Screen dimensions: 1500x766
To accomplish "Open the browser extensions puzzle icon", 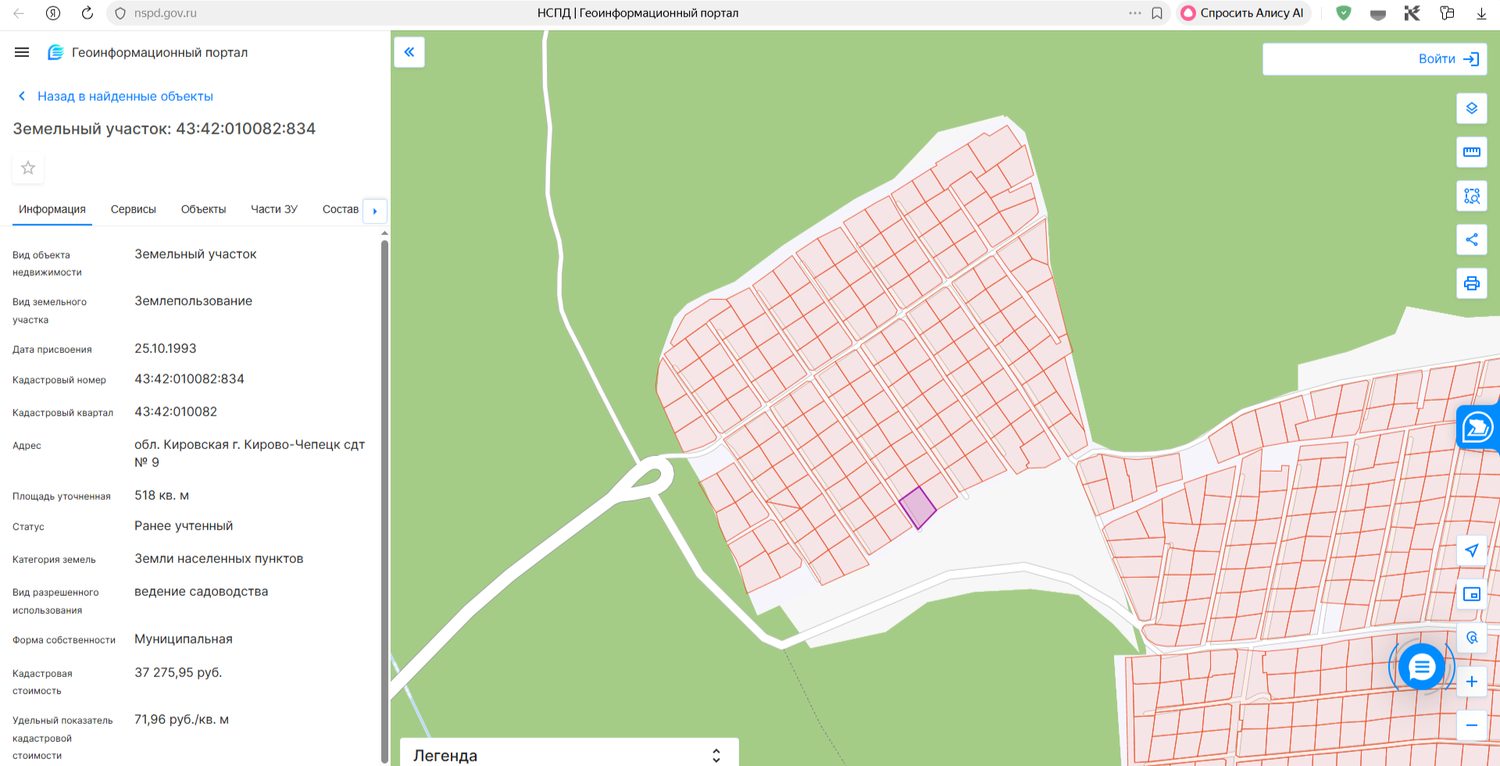I will (x=1447, y=14).
